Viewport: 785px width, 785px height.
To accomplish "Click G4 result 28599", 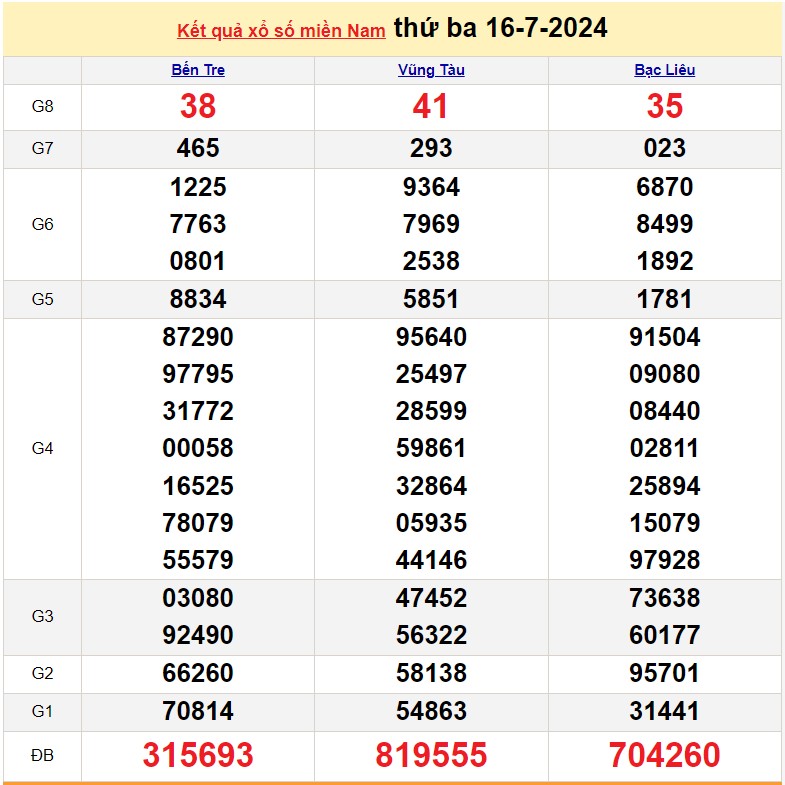I will tap(431, 412).
